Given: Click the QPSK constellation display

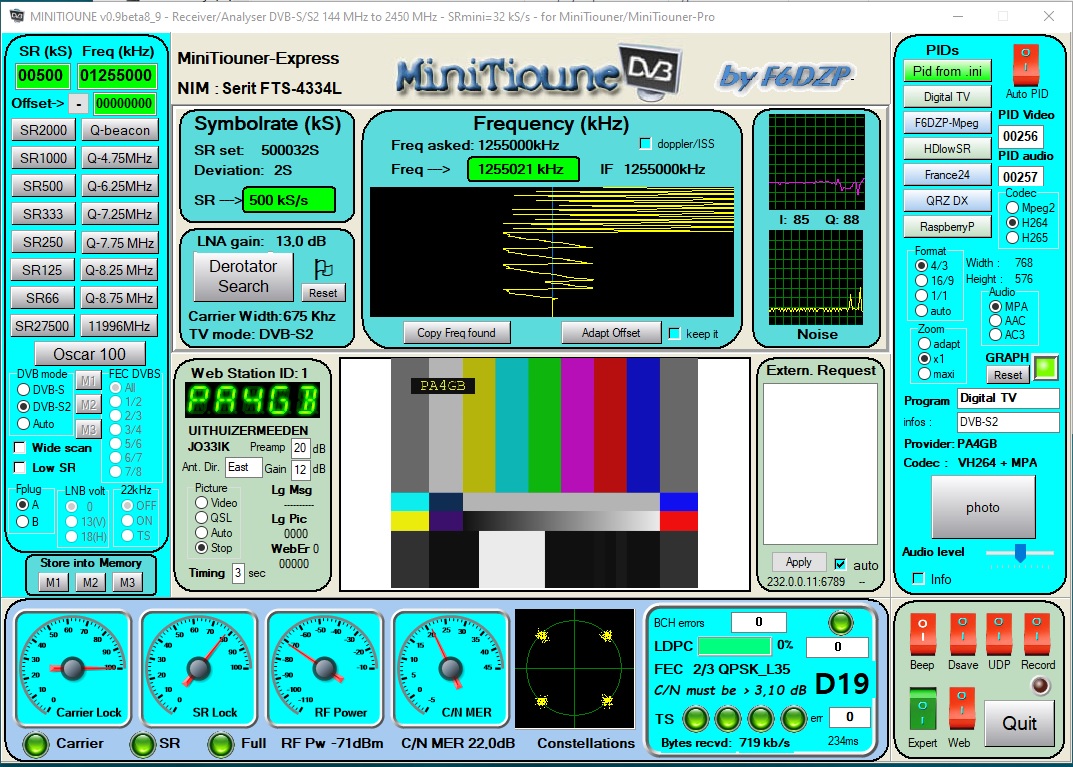Looking at the screenshot, I should pyautogui.click(x=575, y=668).
